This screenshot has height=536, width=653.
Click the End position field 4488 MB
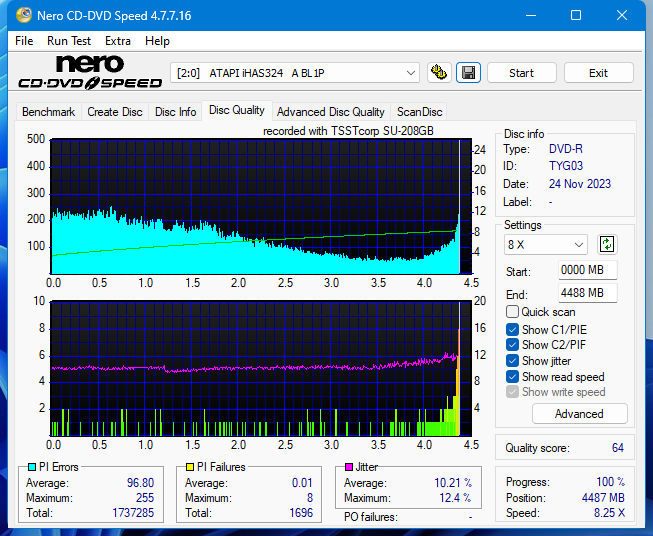pos(587,293)
